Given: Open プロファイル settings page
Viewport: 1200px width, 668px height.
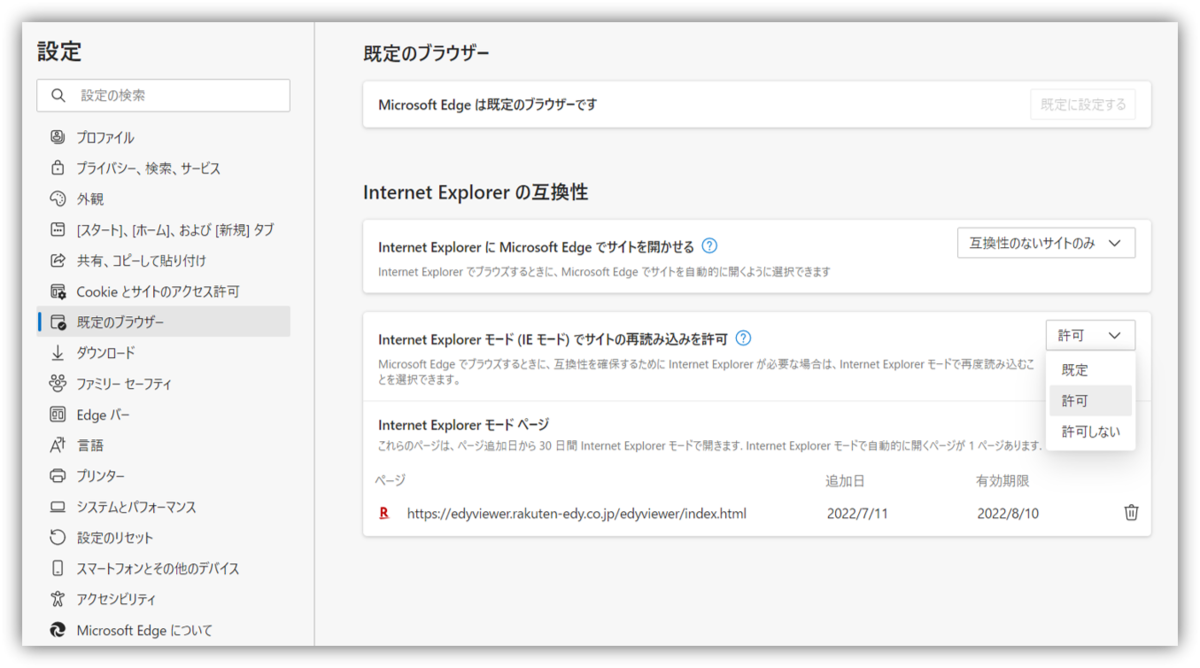Looking at the screenshot, I should click(164, 137).
